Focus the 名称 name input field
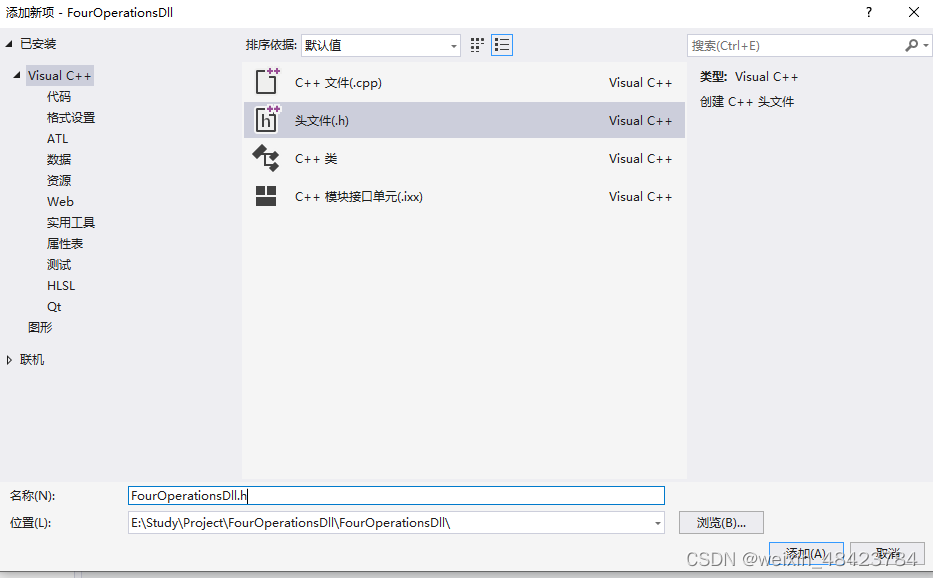Image resolution: width=933 pixels, height=578 pixels. 396,495
